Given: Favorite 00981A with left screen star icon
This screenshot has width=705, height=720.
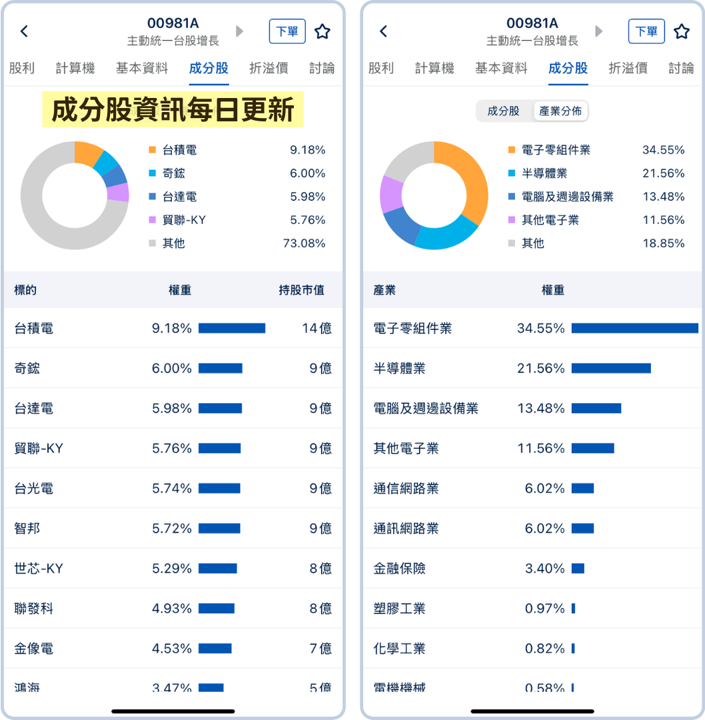Looking at the screenshot, I should [x=322, y=32].
